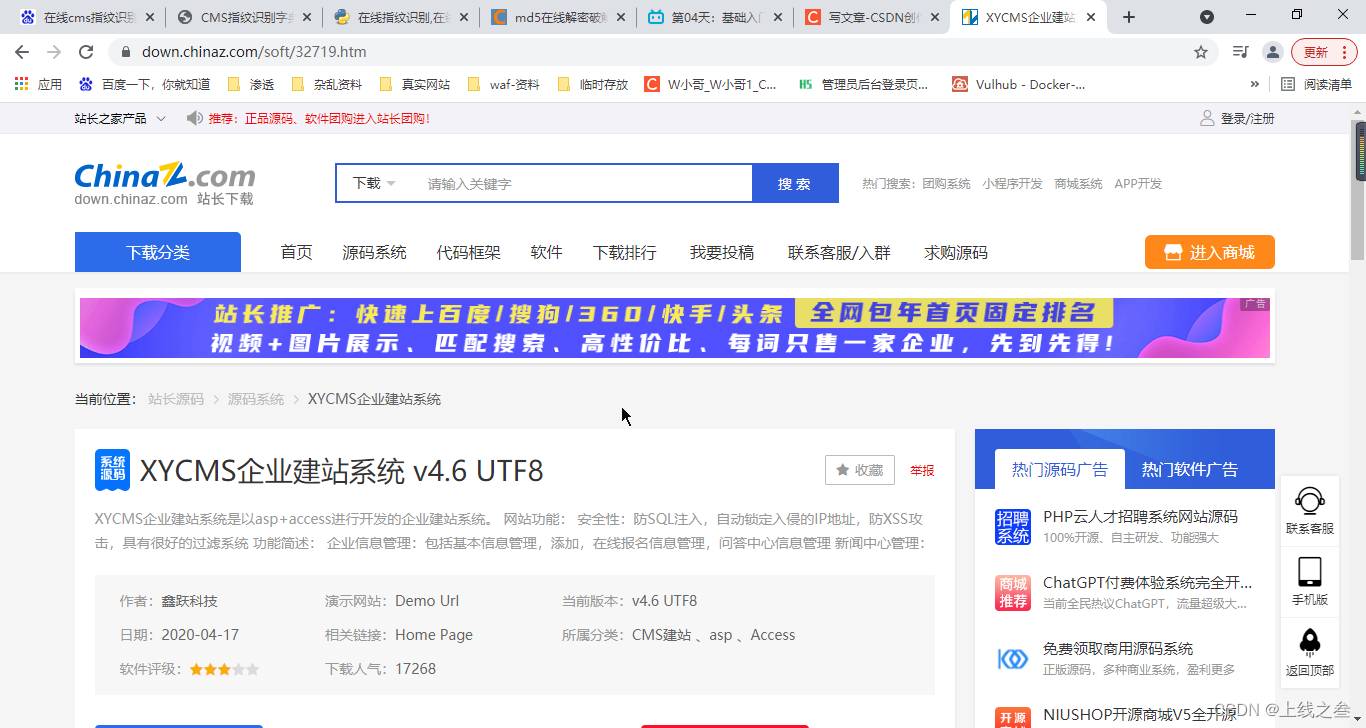Click the 开源 icon next to NIUSHOP
The width and height of the screenshot is (1366, 728).
1013,716
